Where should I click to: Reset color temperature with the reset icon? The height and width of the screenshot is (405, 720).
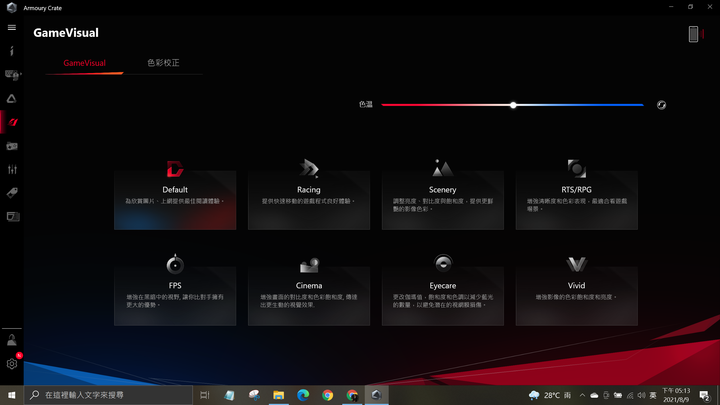661,105
